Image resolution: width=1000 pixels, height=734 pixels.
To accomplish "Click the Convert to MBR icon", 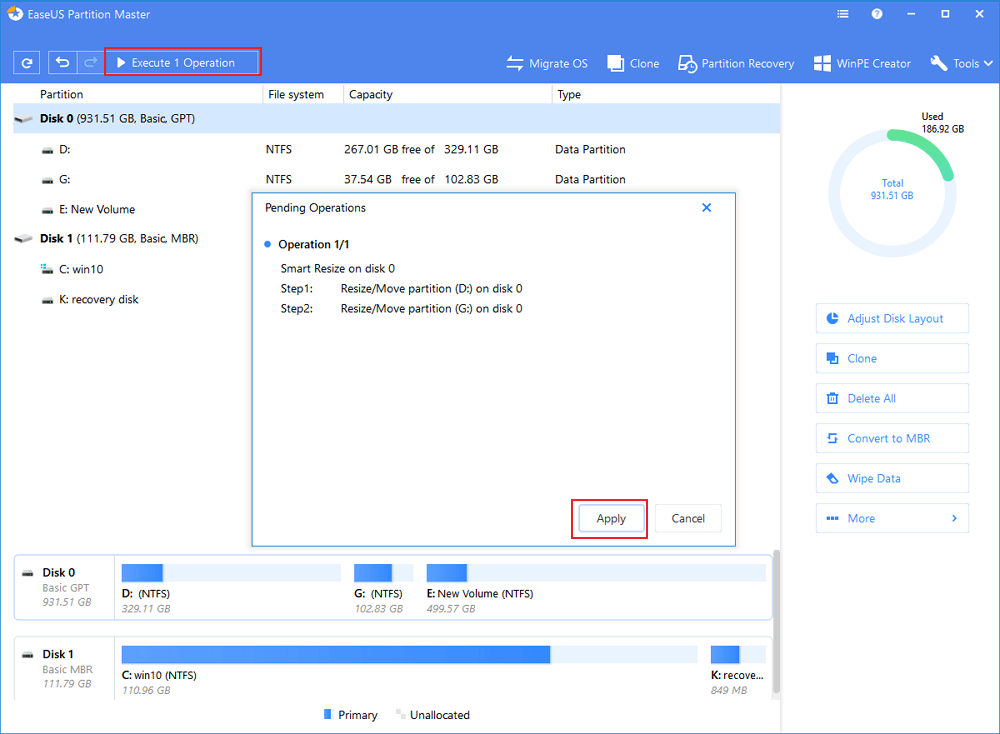I will tap(832, 438).
